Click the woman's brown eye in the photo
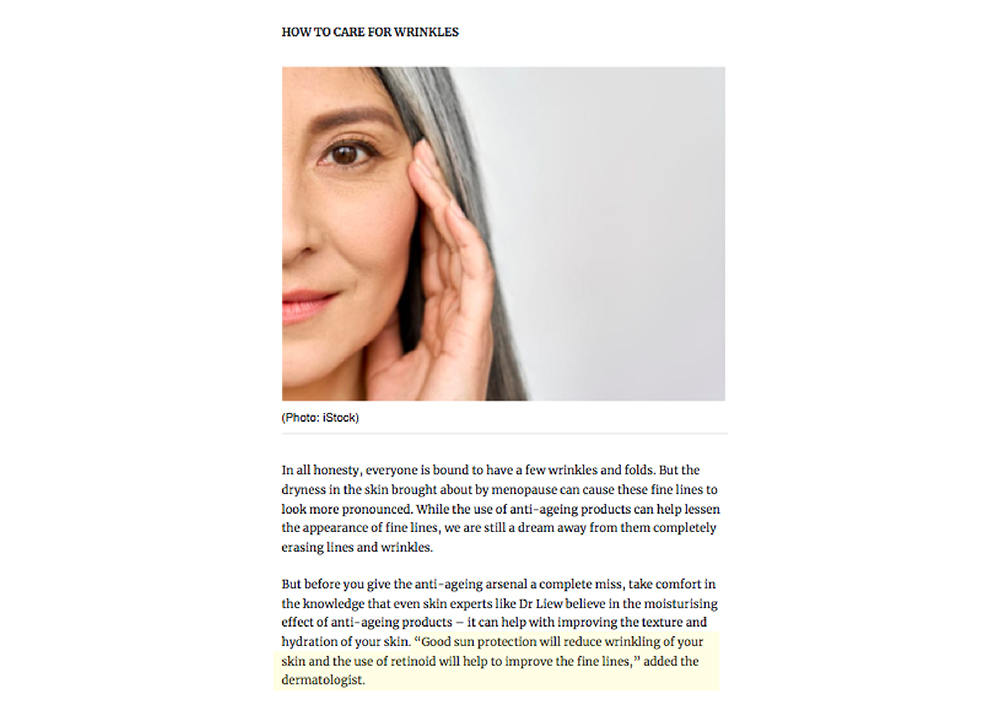1000x707 pixels. pyautogui.click(x=346, y=153)
